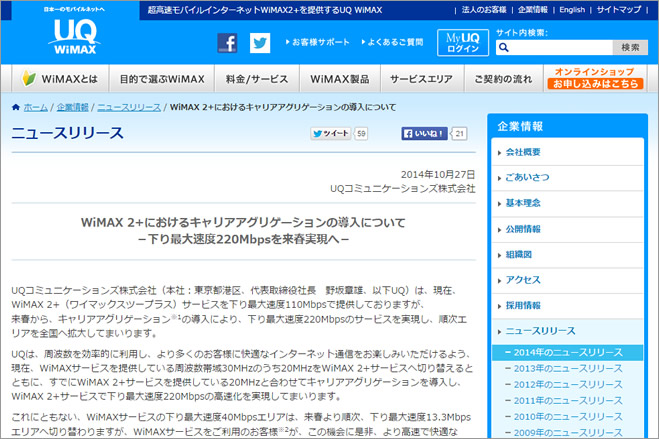
Task: Go to ホーム breadcrumb link
Action: (35, 107)
